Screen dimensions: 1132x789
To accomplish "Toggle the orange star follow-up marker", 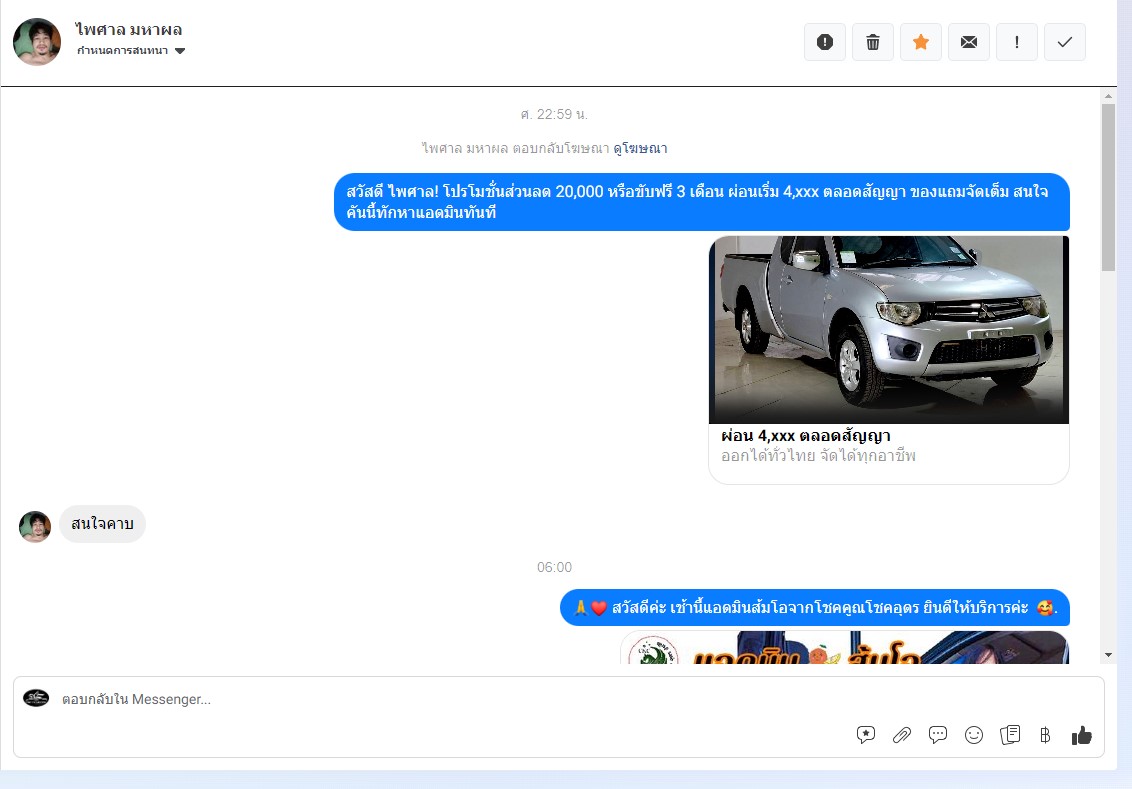I will [x=921, y=42].
